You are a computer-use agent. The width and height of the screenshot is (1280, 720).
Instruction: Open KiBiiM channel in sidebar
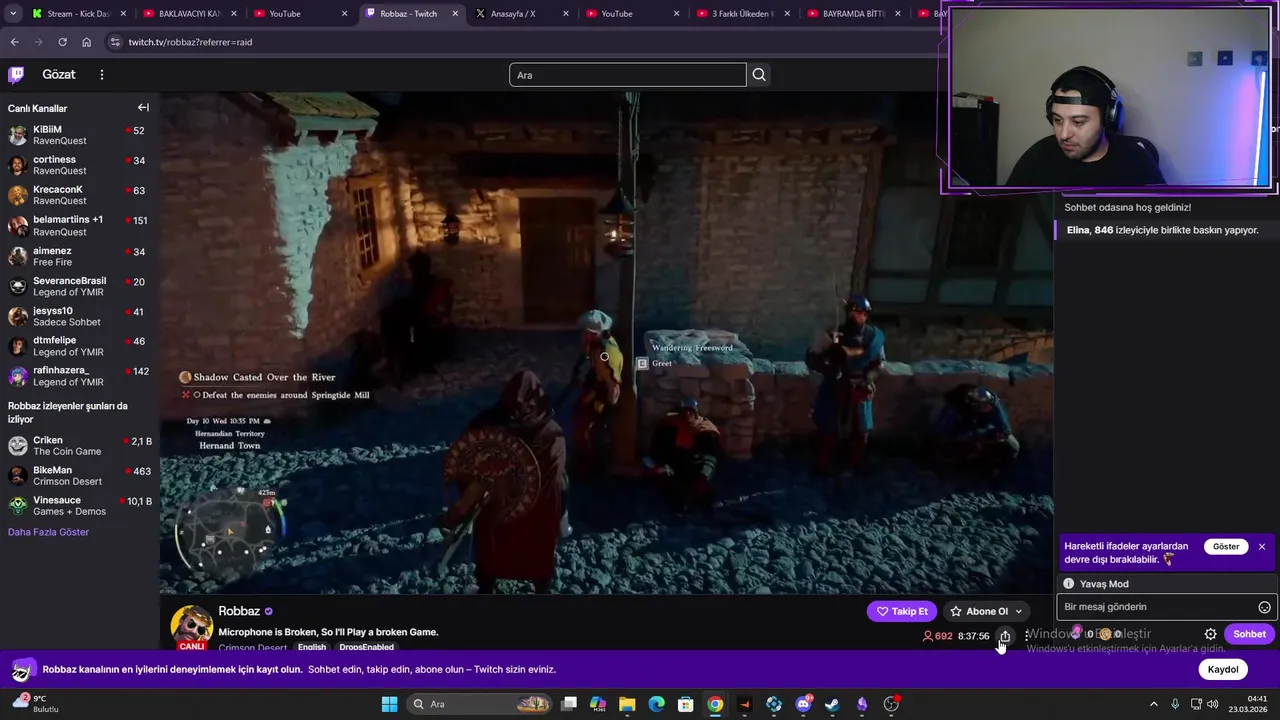[x=79, y=135]
